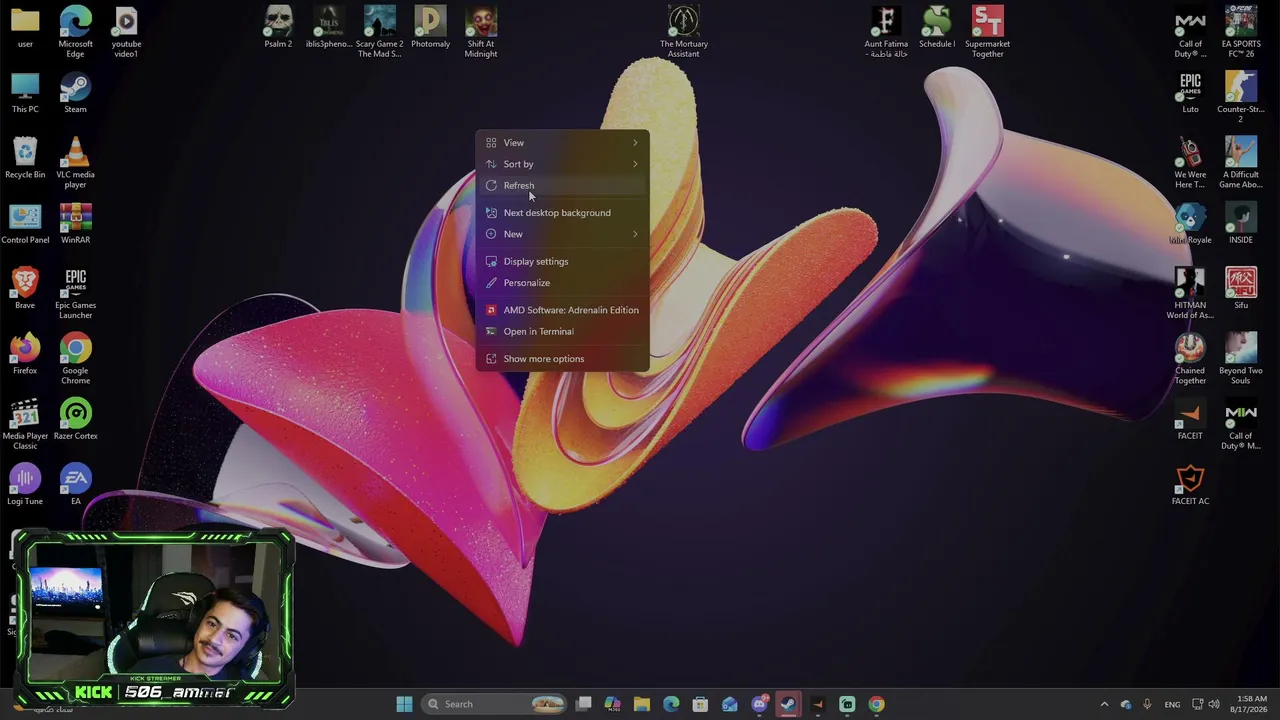Open Steam from the taskbar
Viewport: 1280px width, 720px height.
tap(788, 704)
